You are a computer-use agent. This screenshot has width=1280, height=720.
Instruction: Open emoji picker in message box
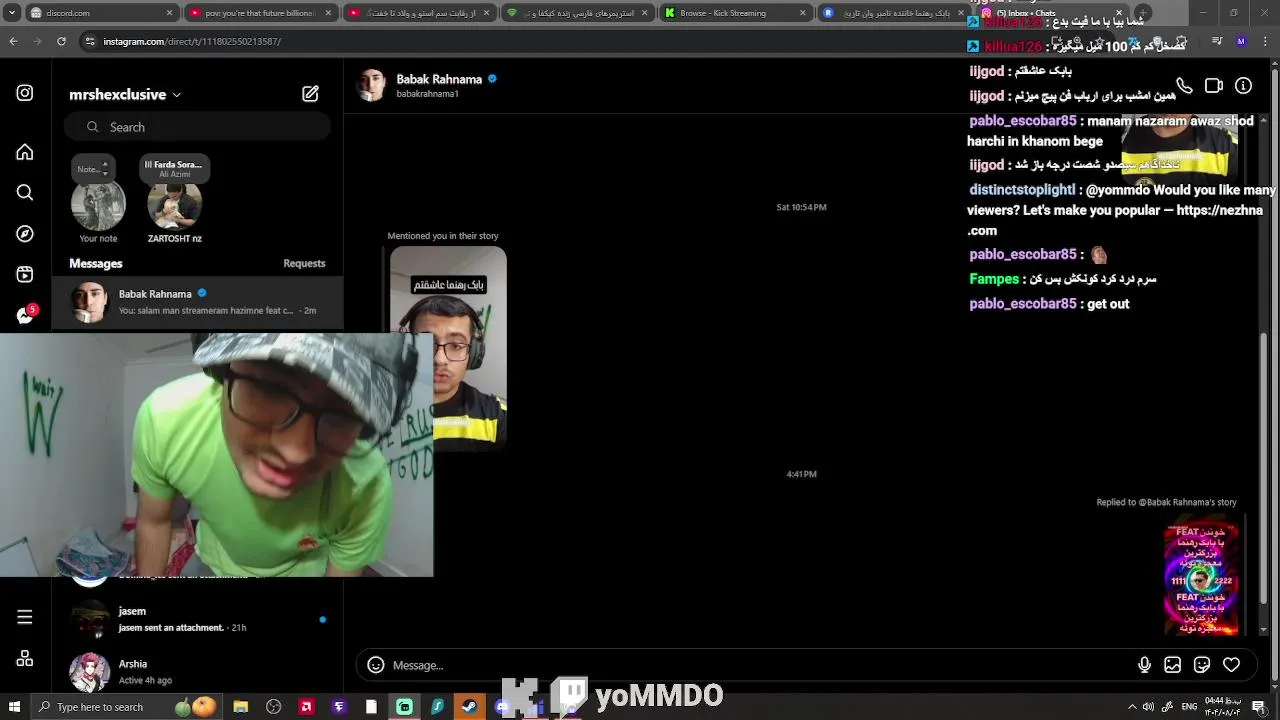(x=376, y=665)
